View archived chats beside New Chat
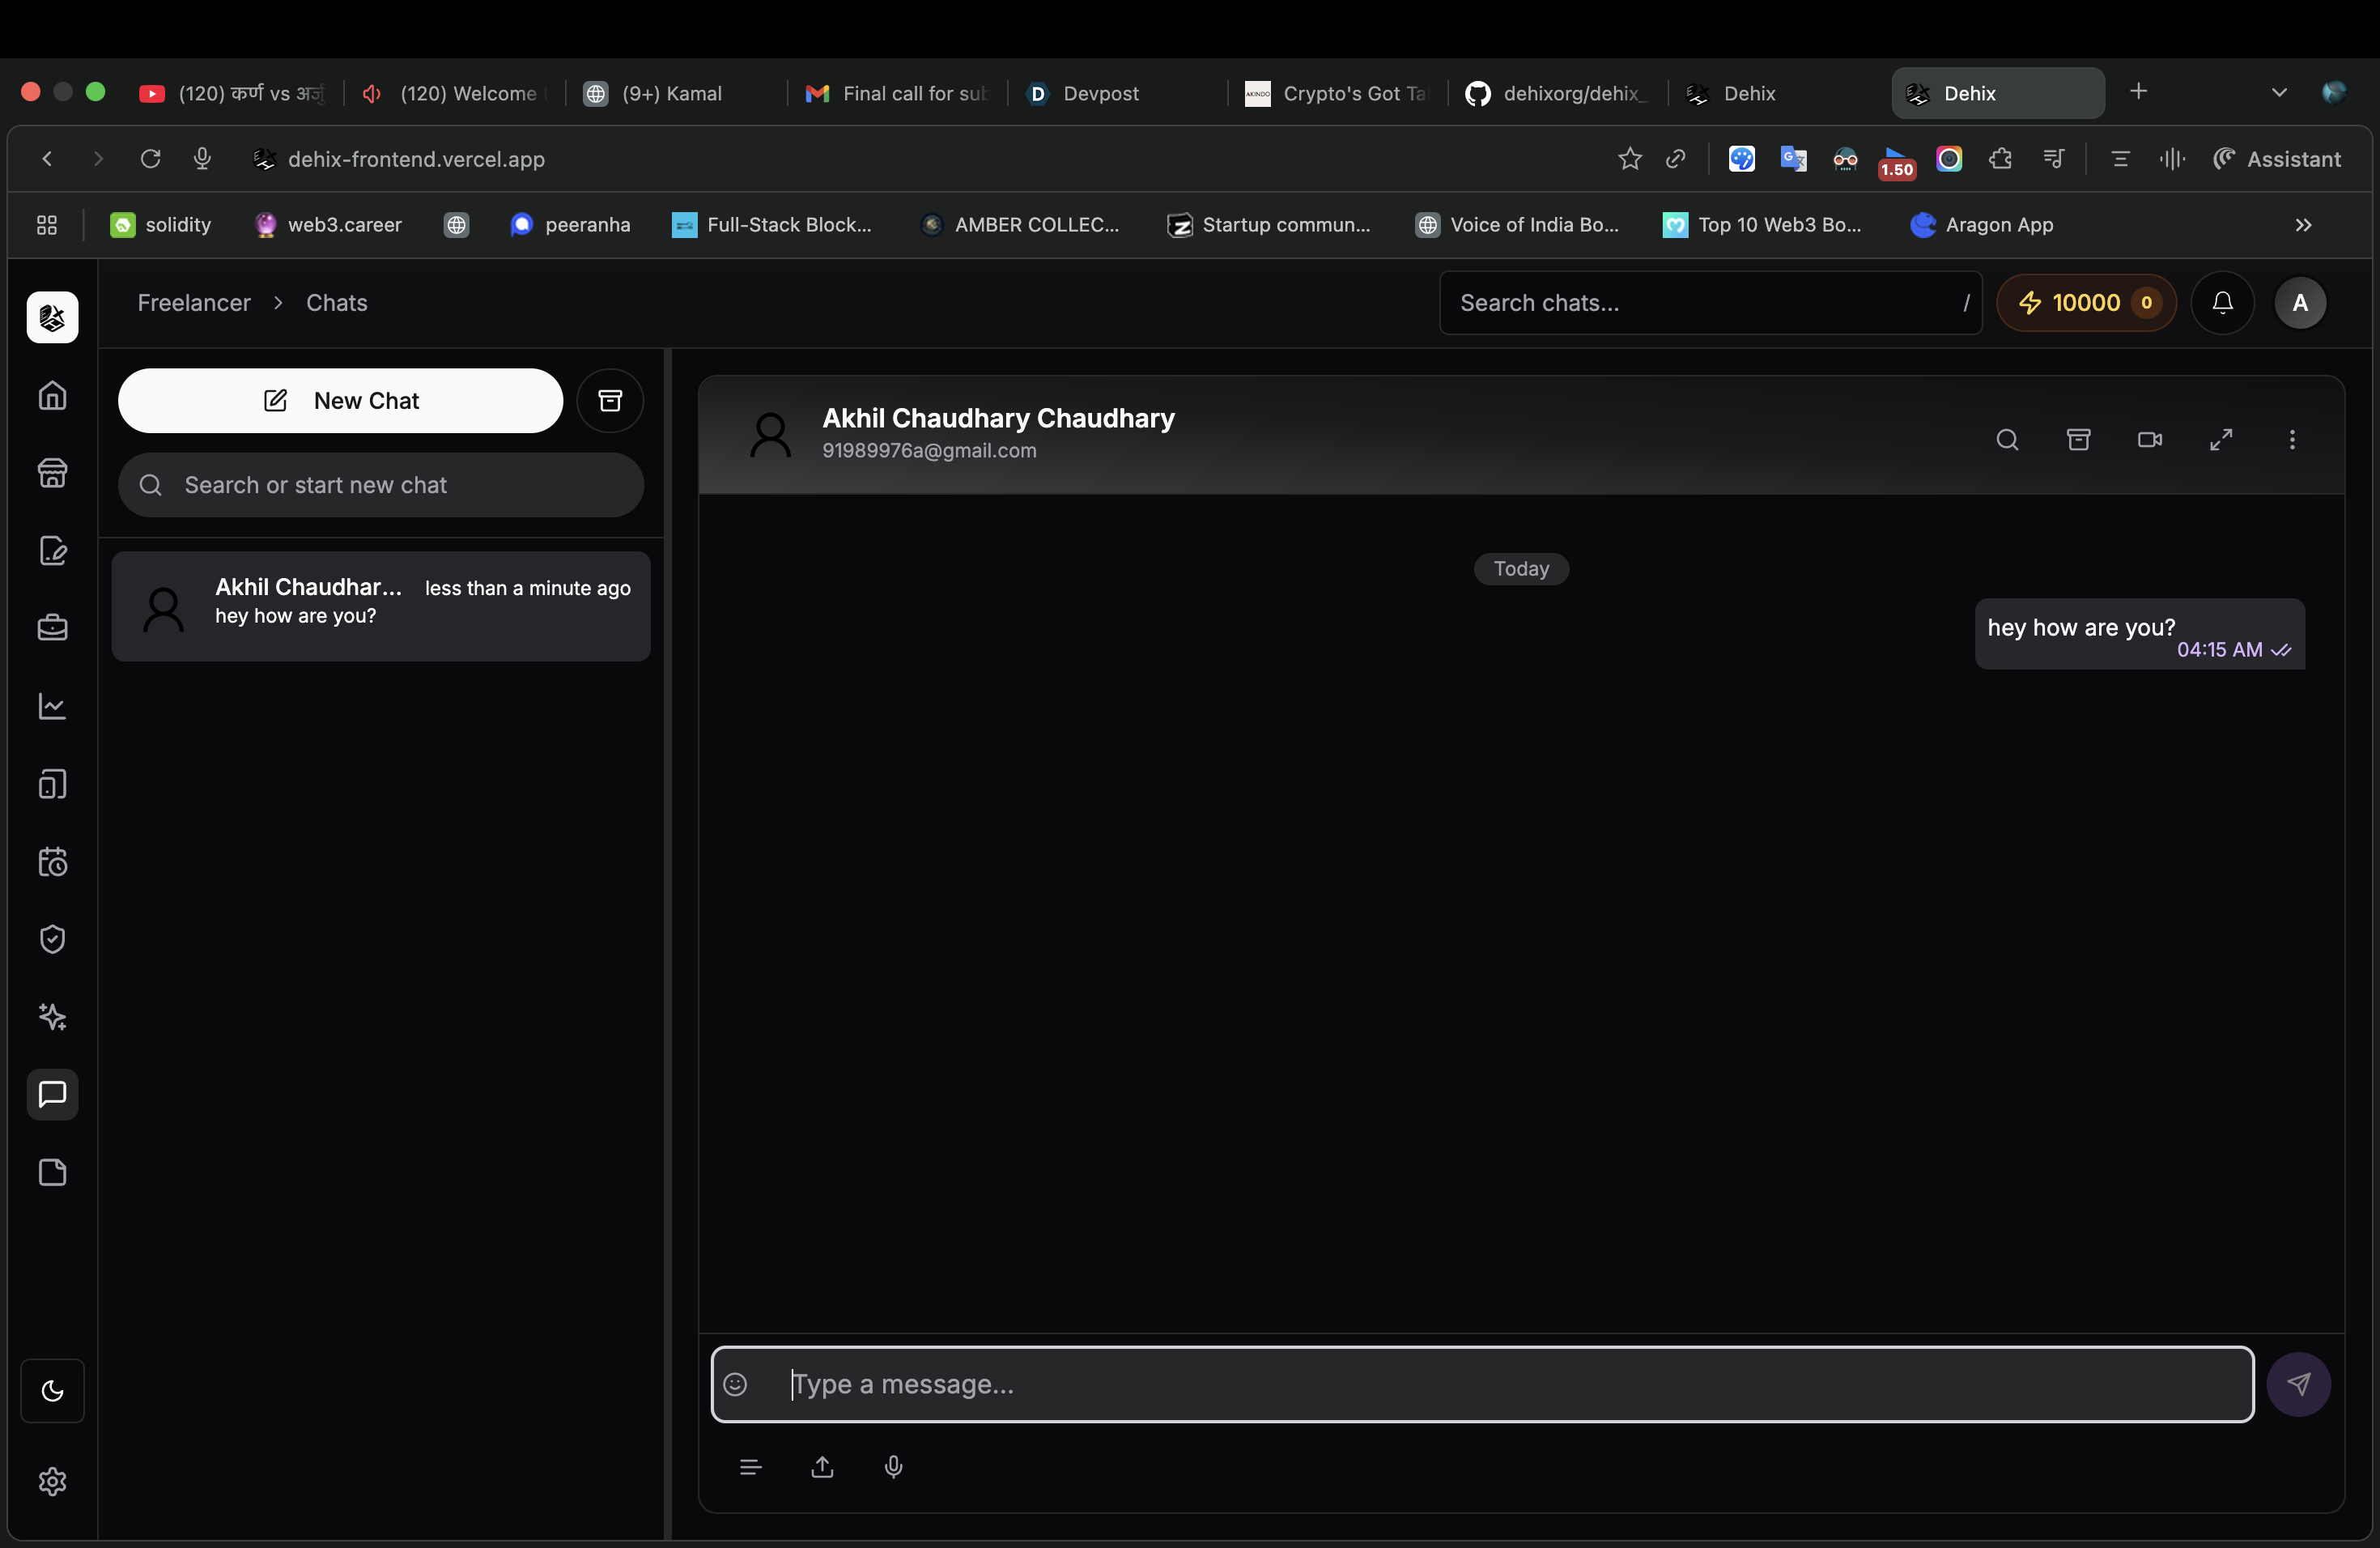Viewport: 2380px width, 1548px height. [609, 401]
